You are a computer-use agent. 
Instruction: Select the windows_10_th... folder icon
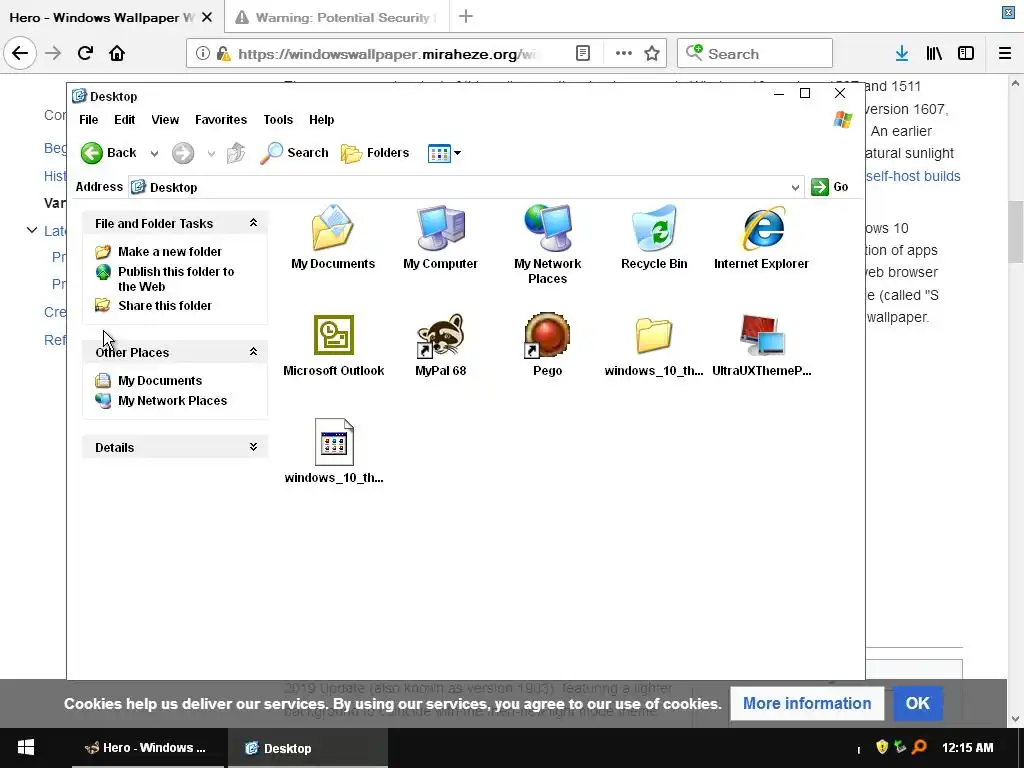click(654, 345)
